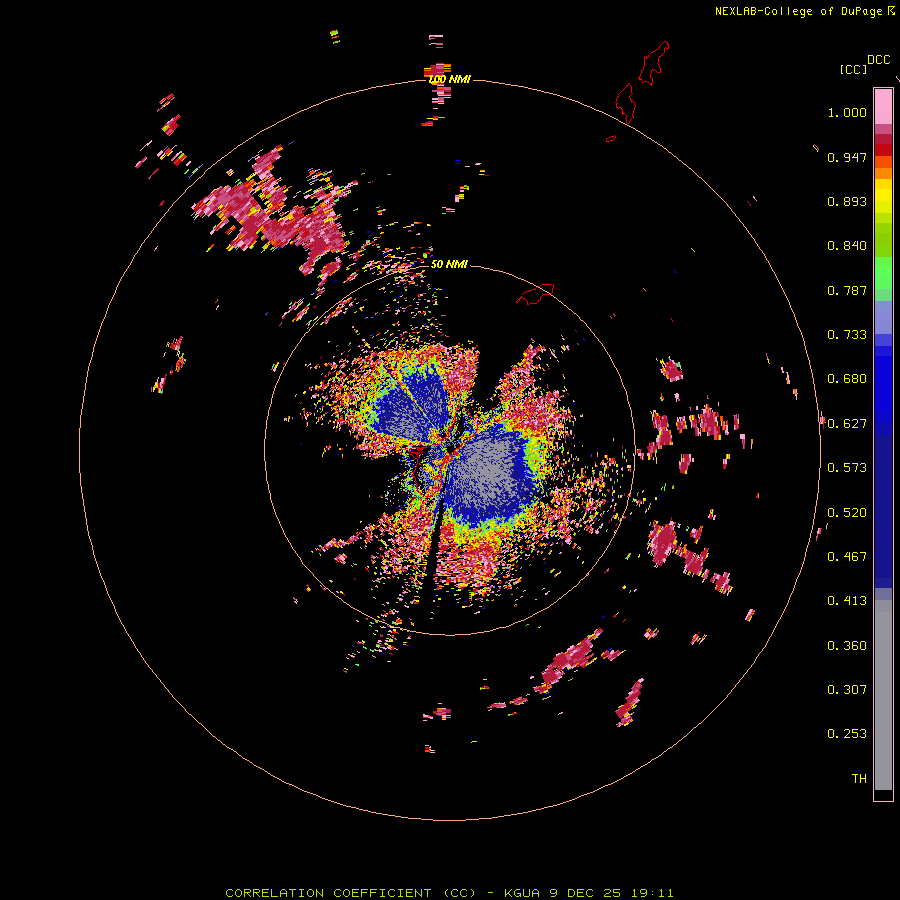Click the 0.253 color scale value
The height and width of the screenshot is (900, 900).
pos(847,734)
